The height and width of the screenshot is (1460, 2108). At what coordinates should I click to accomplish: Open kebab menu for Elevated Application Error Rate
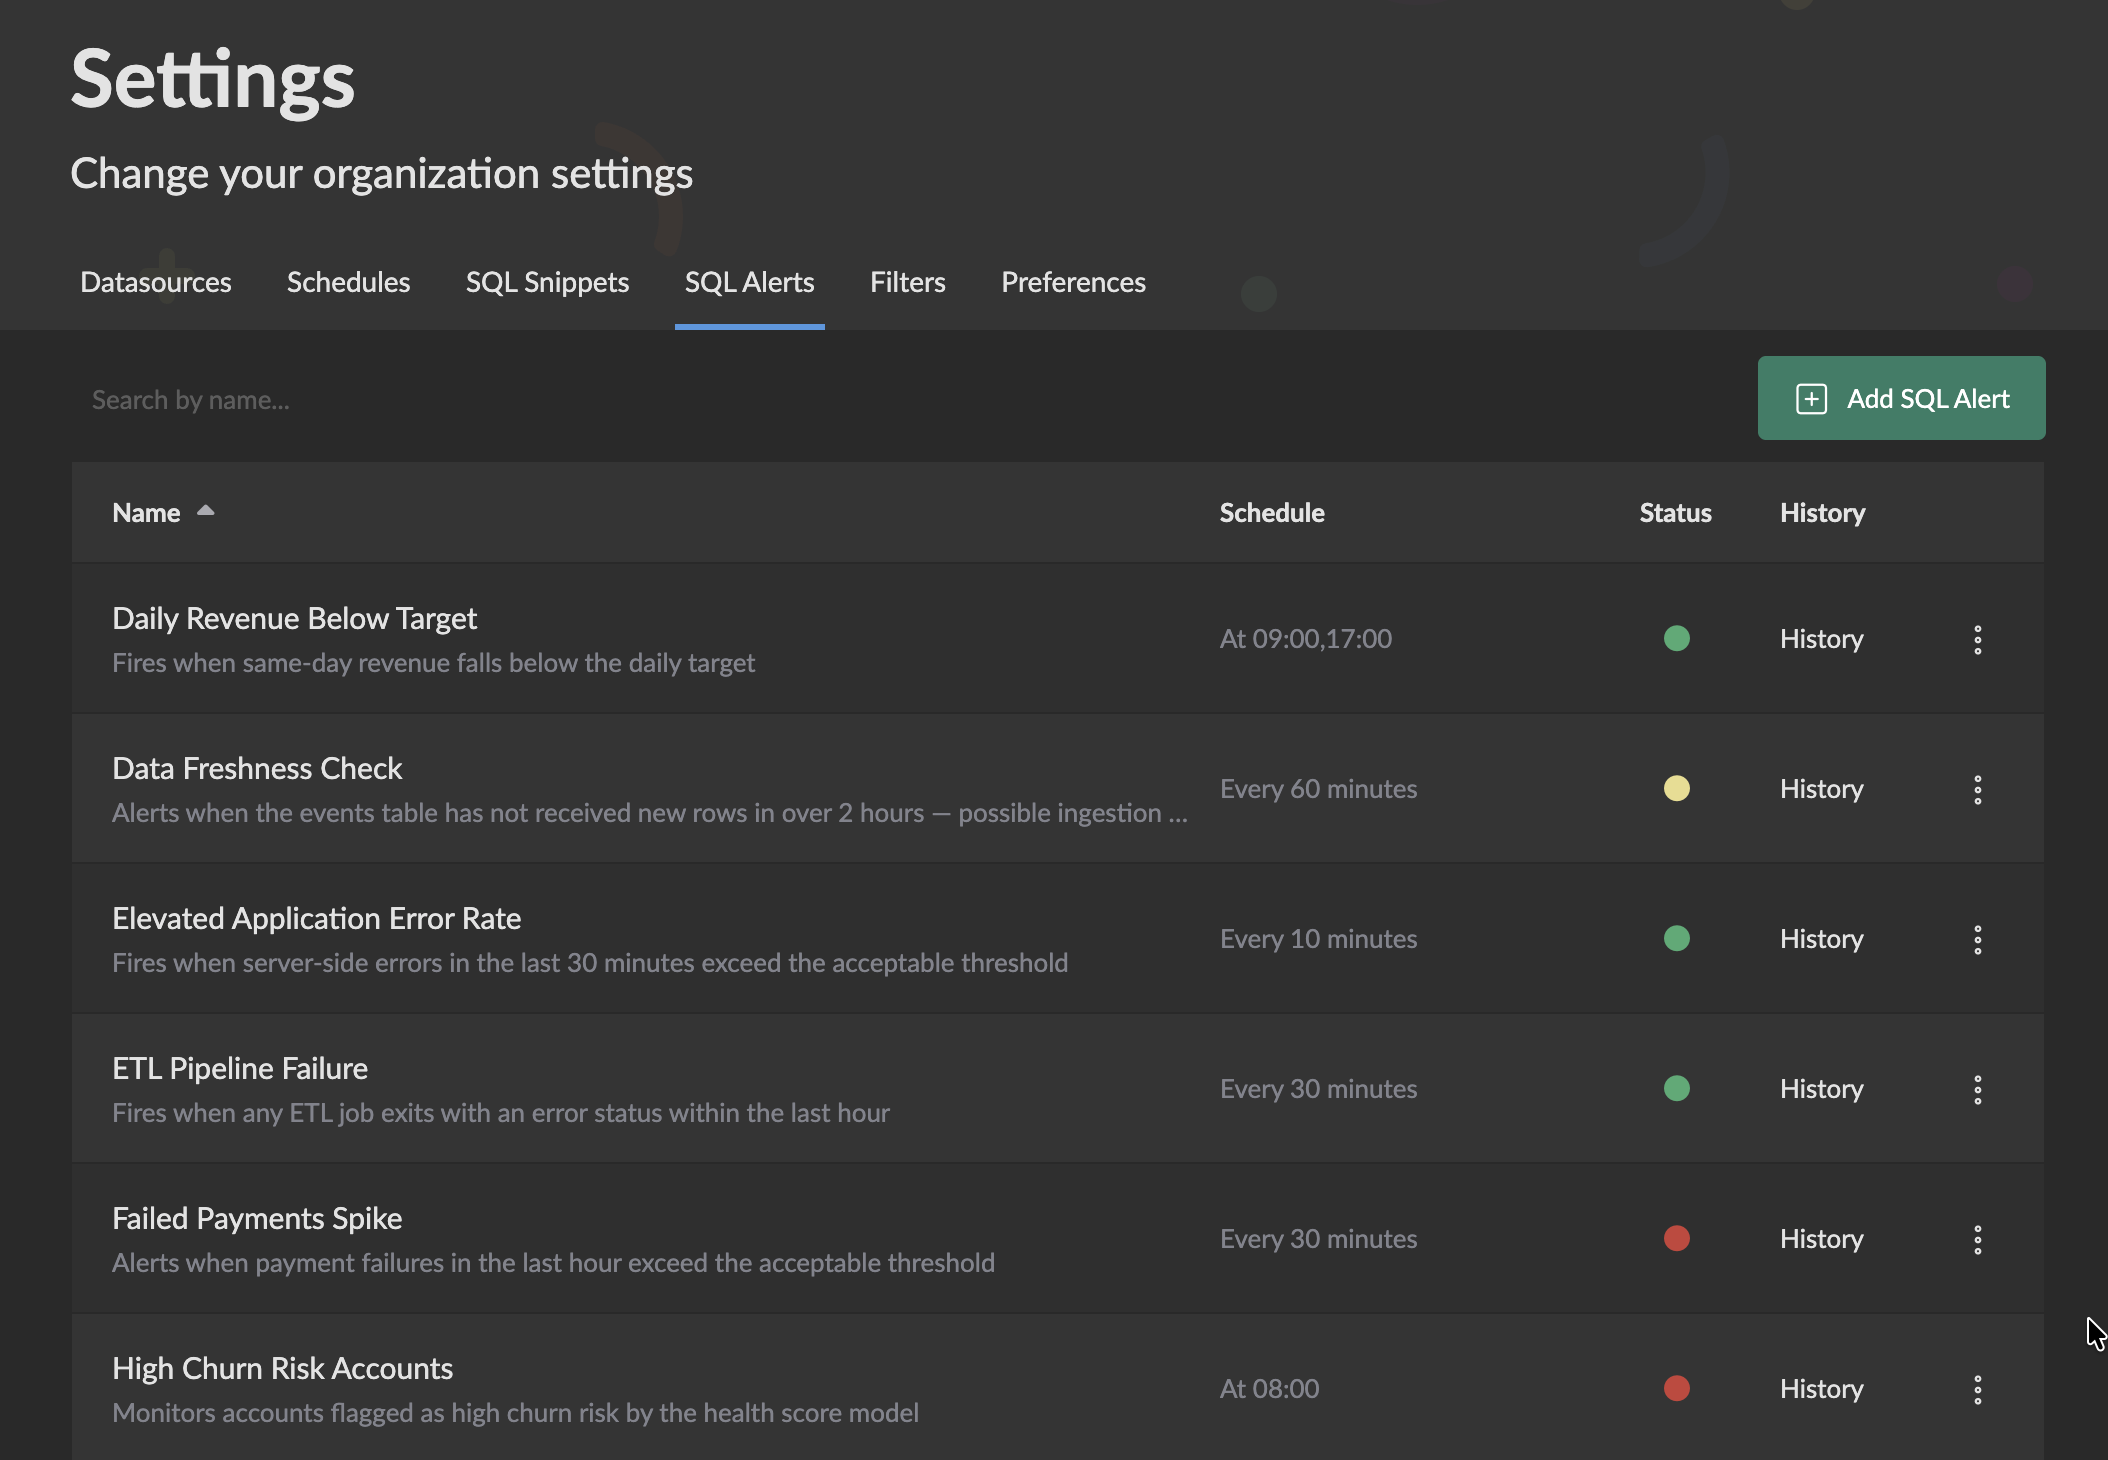[1977, 939]
